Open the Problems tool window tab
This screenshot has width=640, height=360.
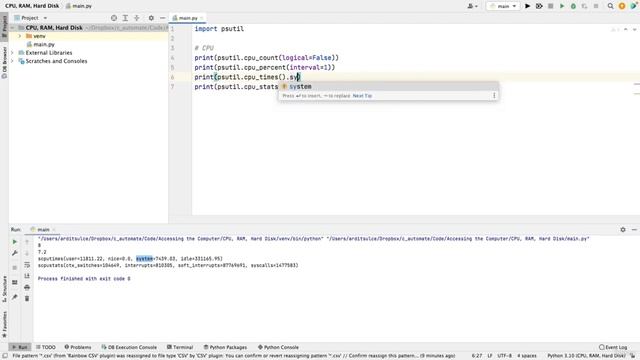click(x=78, y=347)
